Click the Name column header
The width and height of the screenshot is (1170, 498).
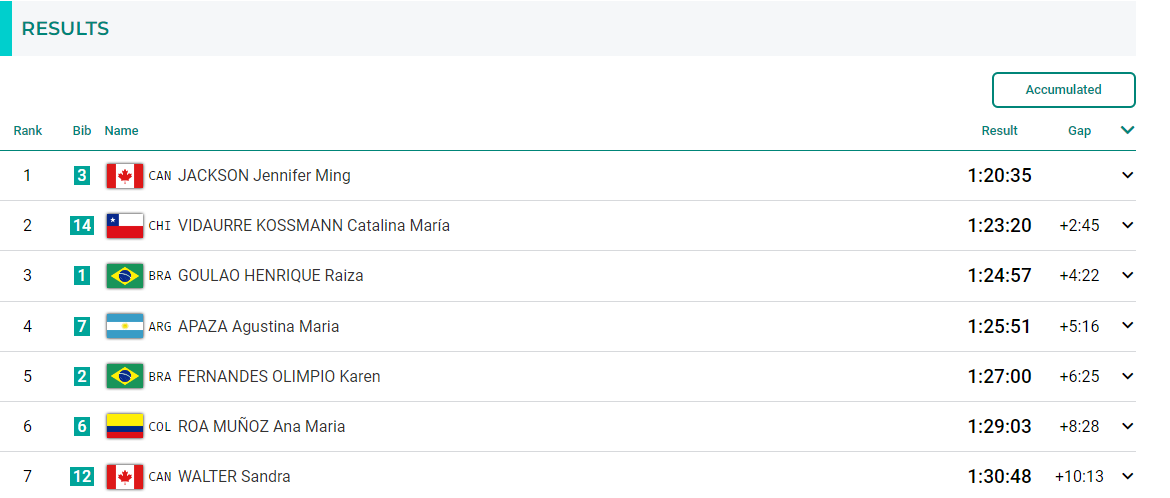pos(122,131)
